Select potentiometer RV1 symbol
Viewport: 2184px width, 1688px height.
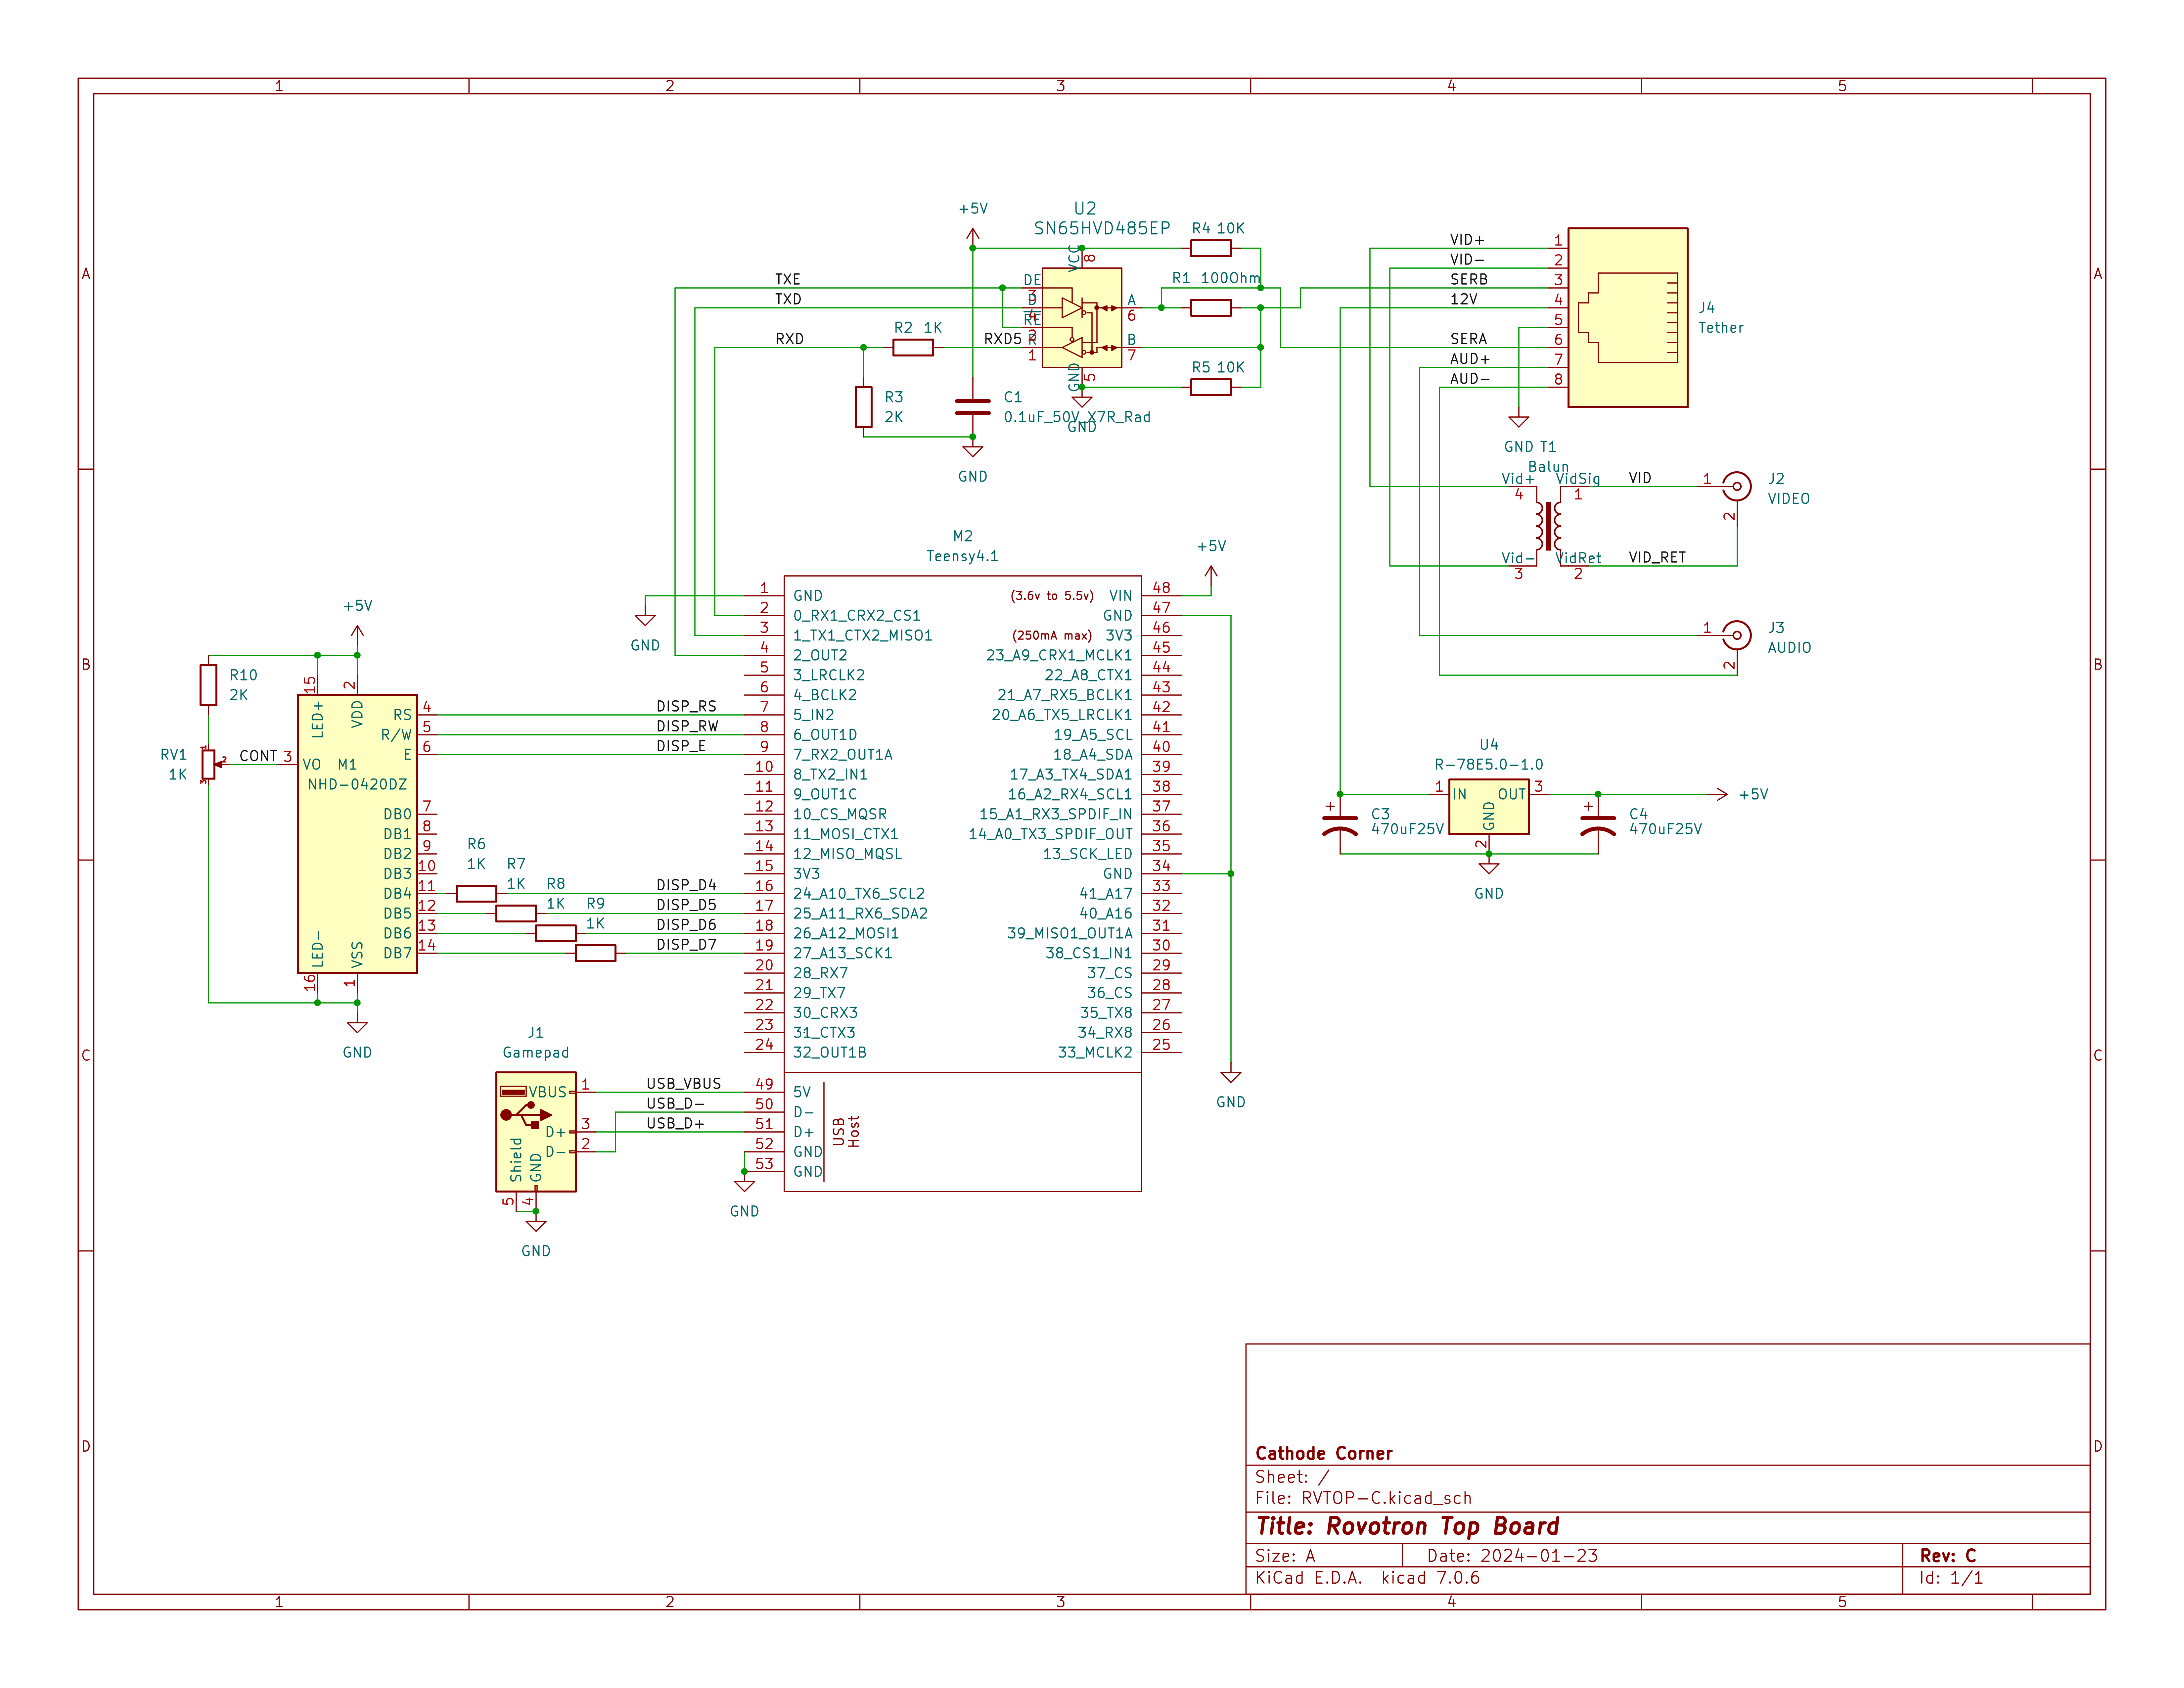[x=208, y=765]
